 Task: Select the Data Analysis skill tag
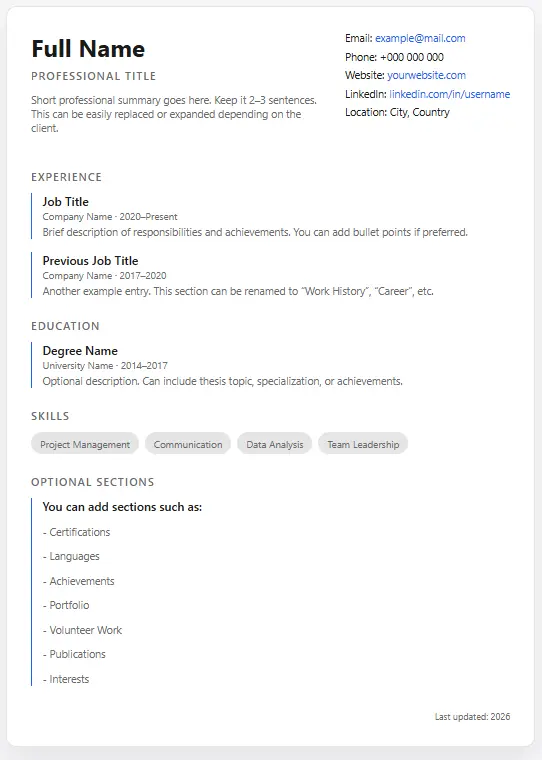click(x=274, y=444)
